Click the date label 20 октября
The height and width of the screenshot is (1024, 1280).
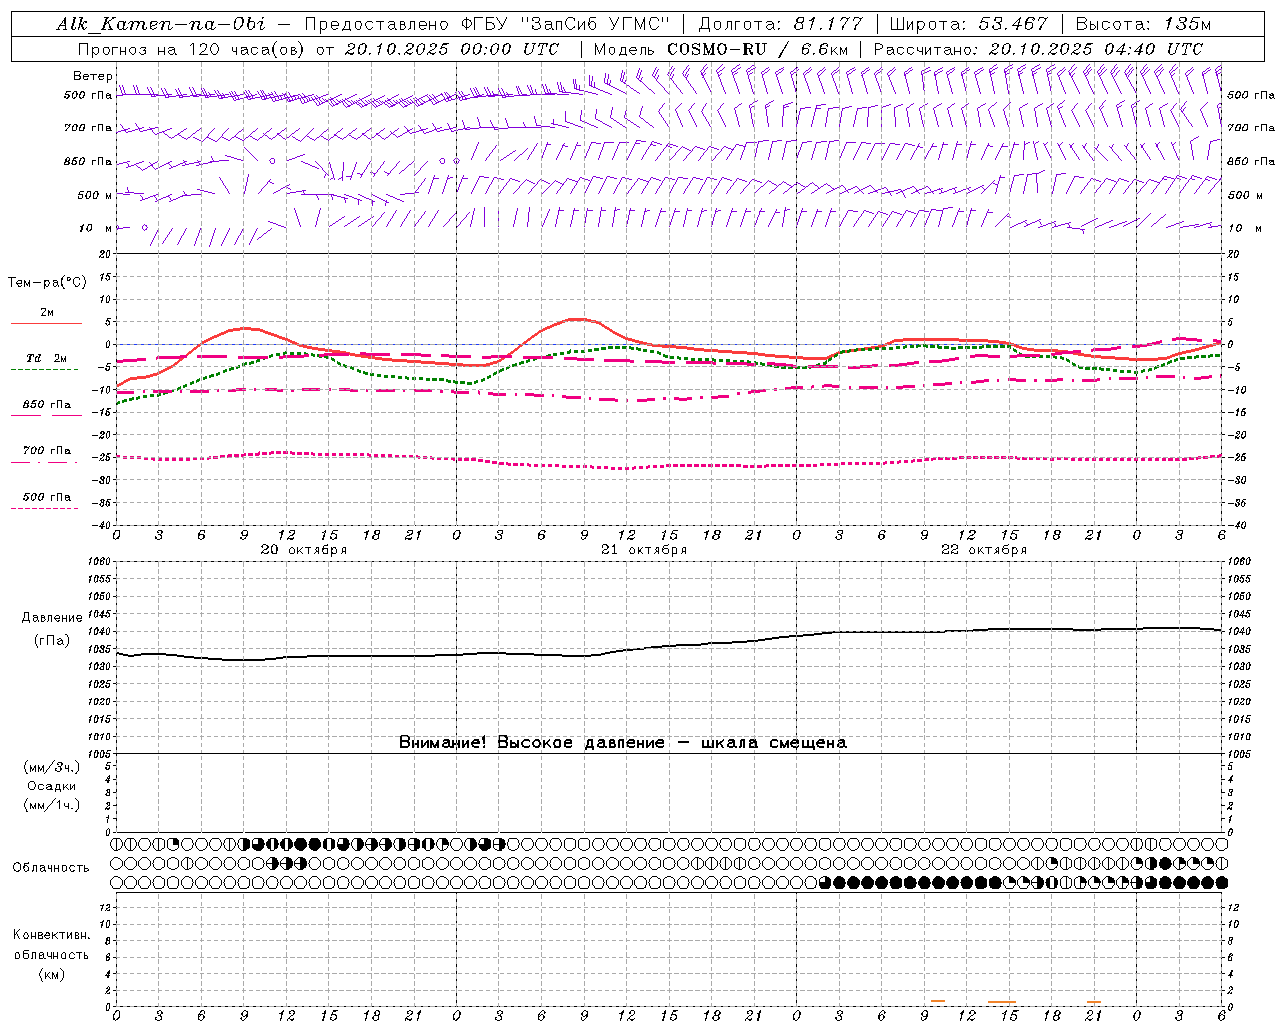tap(304, 550)
